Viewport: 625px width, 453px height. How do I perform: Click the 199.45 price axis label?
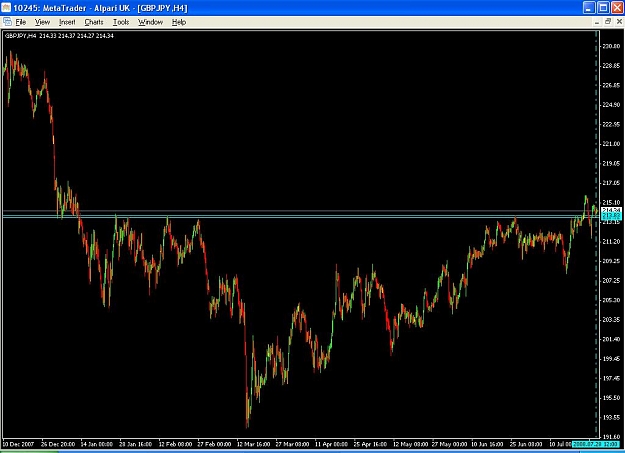coord(611,359)
